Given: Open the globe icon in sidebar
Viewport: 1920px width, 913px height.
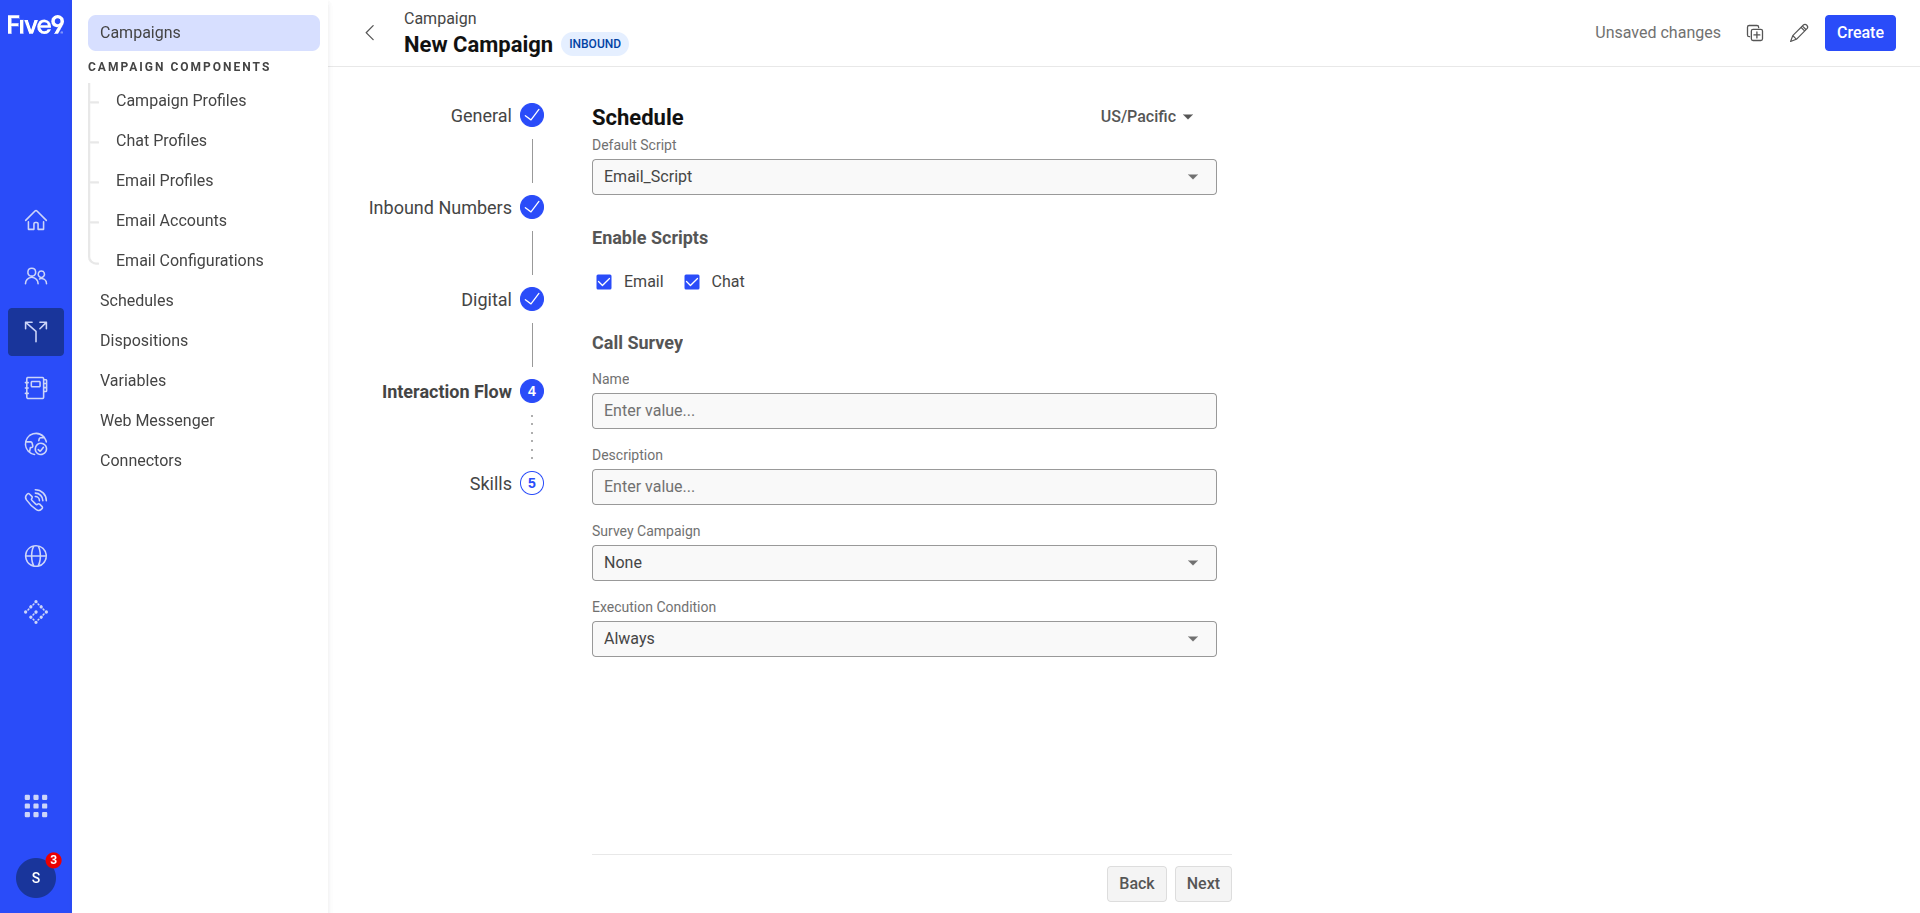Looking at the screenshot, I should tap(36, 556).
